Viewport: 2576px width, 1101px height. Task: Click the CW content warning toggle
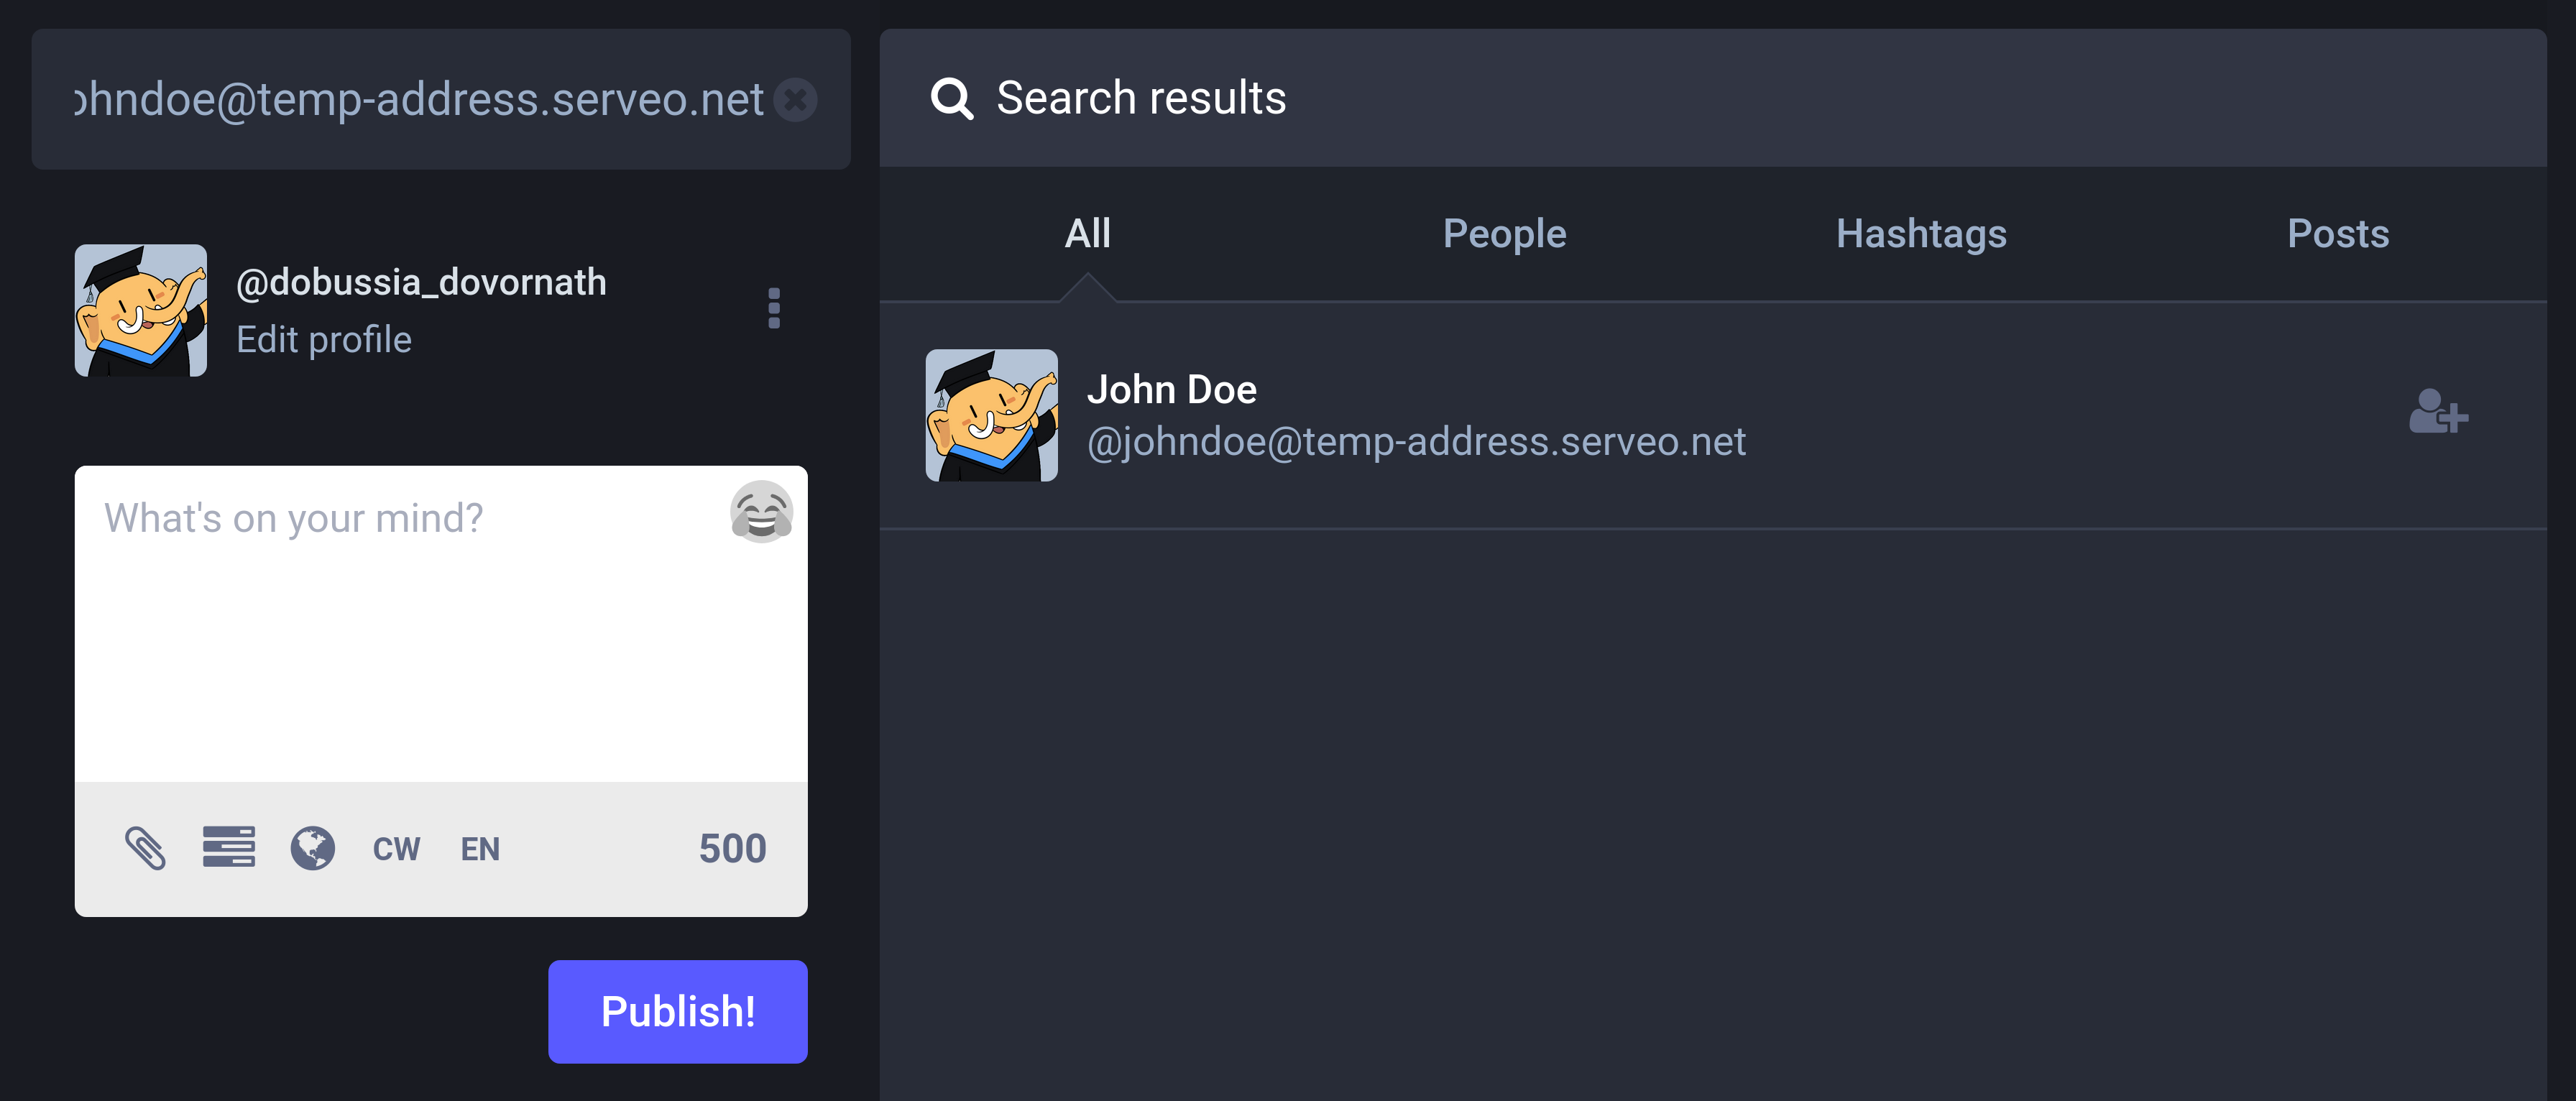click(395, 848)
